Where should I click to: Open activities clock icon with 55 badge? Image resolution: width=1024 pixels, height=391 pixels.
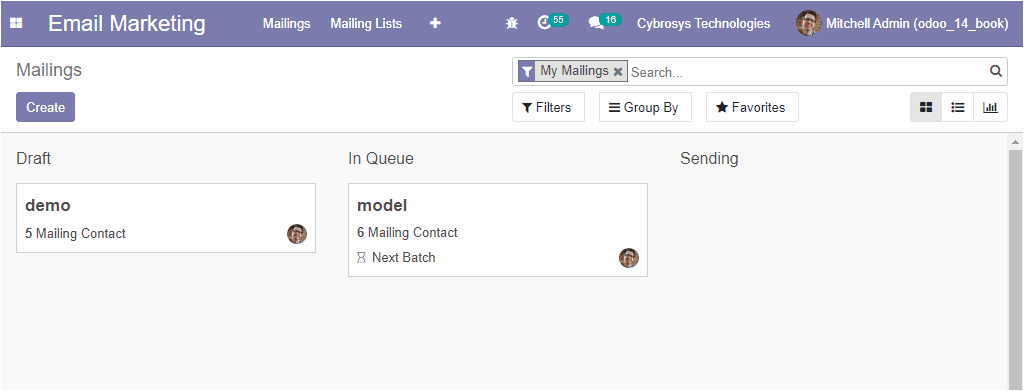click(x=552, y=22)
